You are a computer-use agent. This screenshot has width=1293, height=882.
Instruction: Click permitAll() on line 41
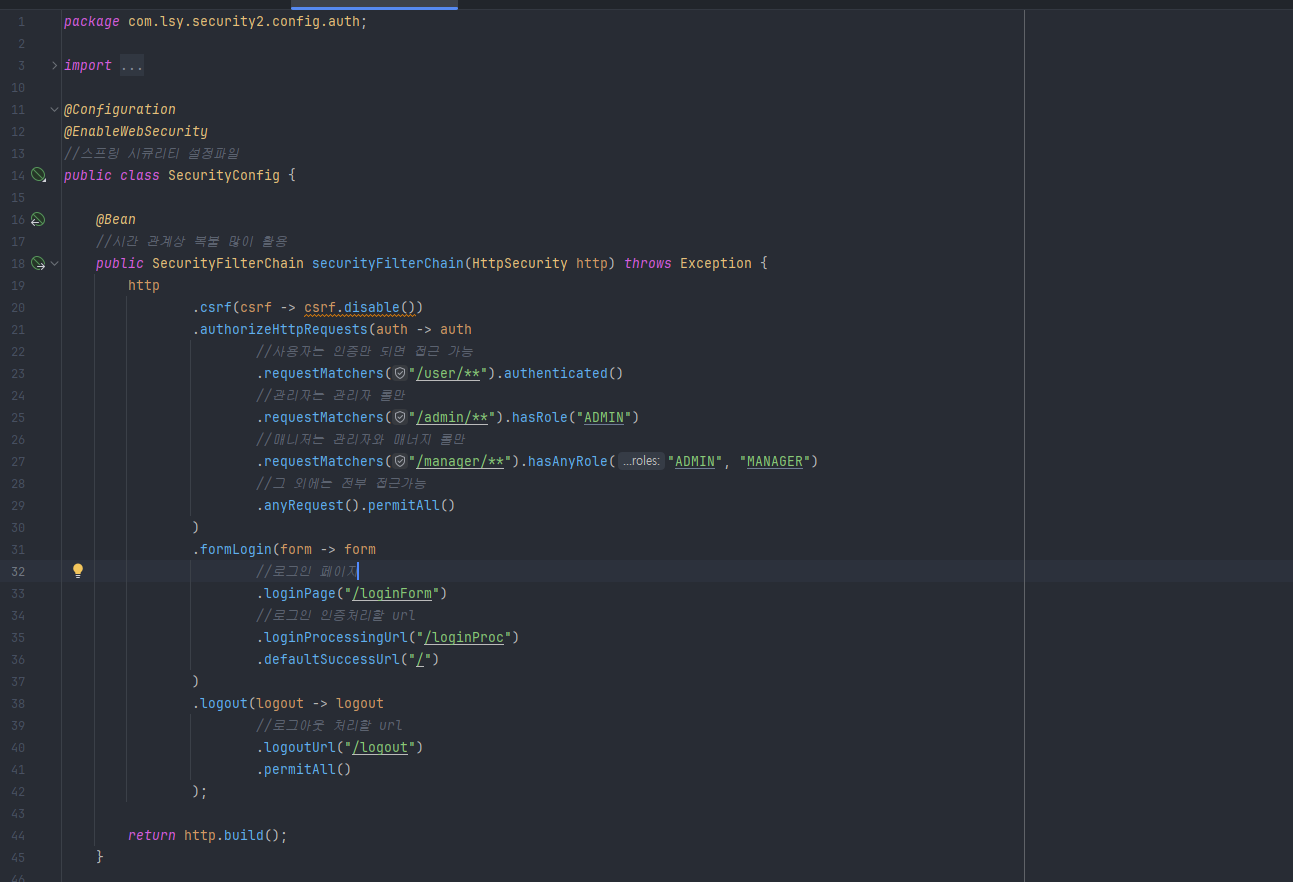coord(308,769)
